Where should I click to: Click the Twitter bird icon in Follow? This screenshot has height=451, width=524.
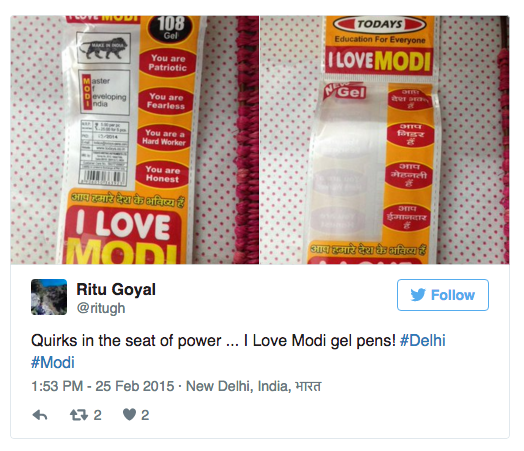point(418,295)
